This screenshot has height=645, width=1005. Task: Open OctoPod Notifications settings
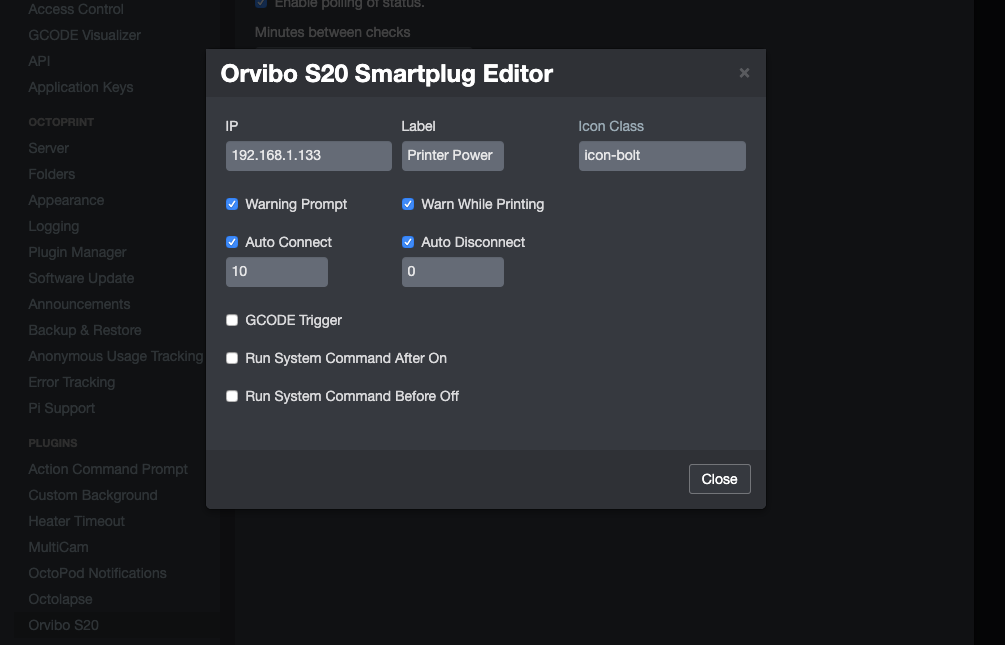tap(97, 573)
